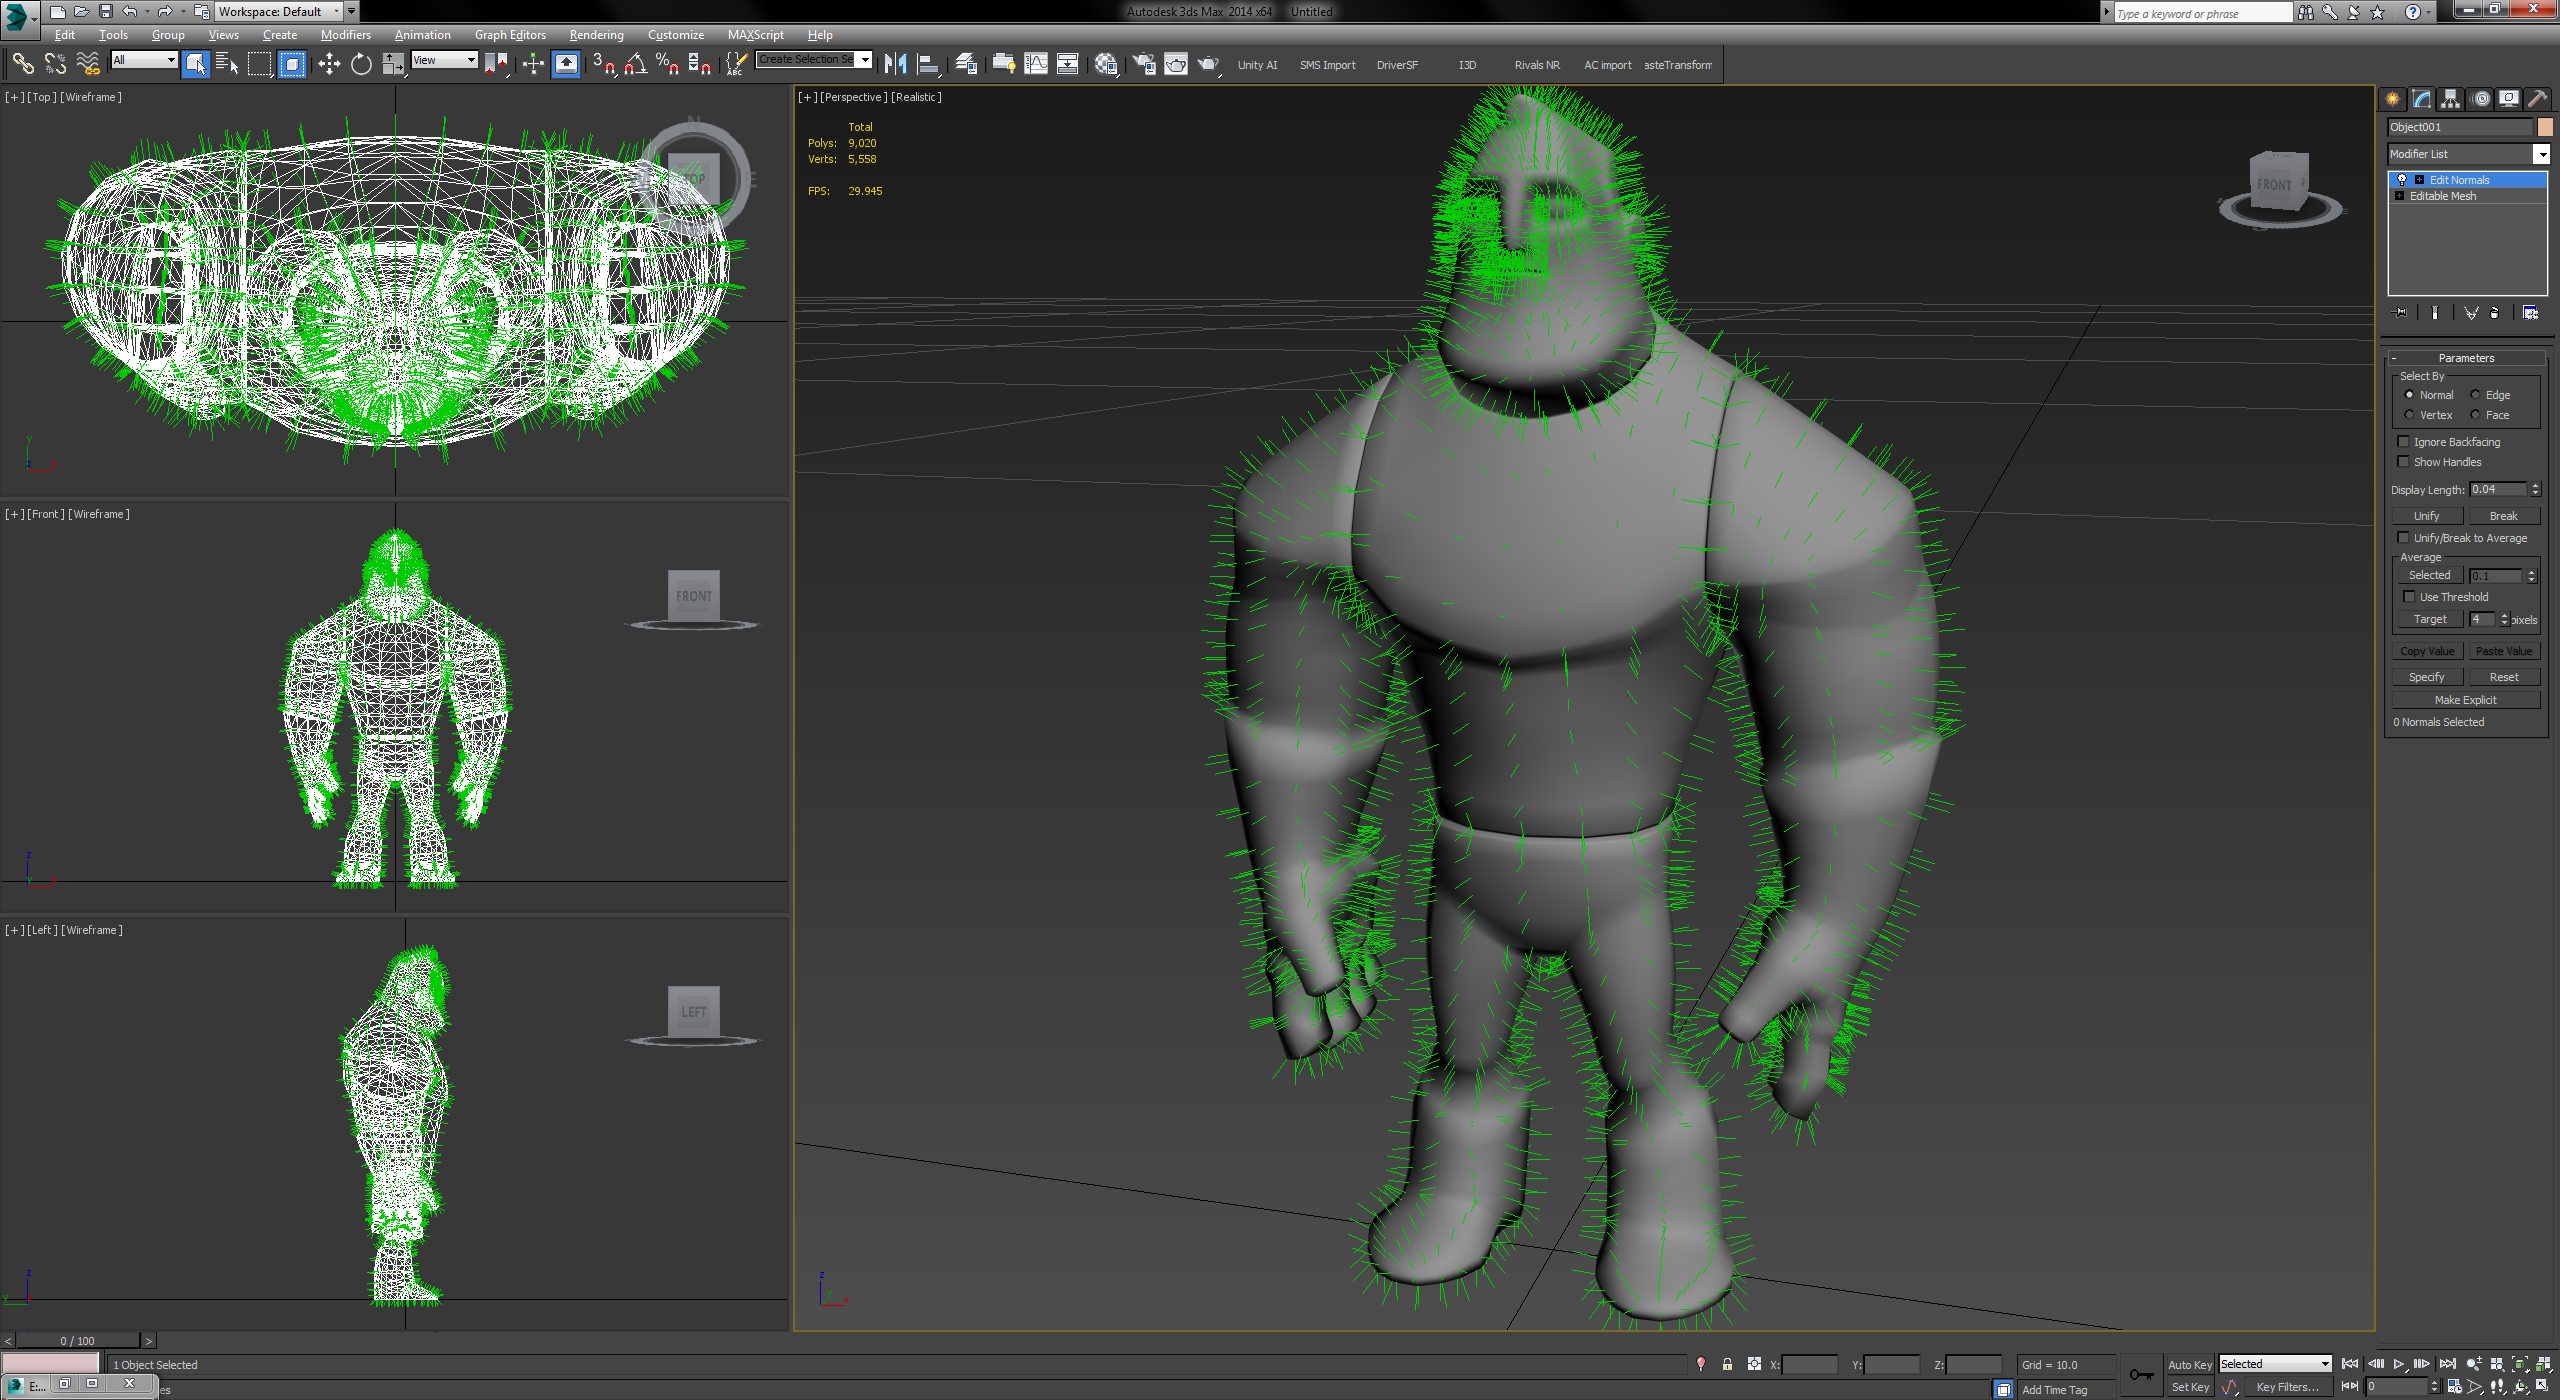Viewport: 2560px width, 1400px height.
Task: Remove modifier using the trash icon
Action: pos(2494,313)
